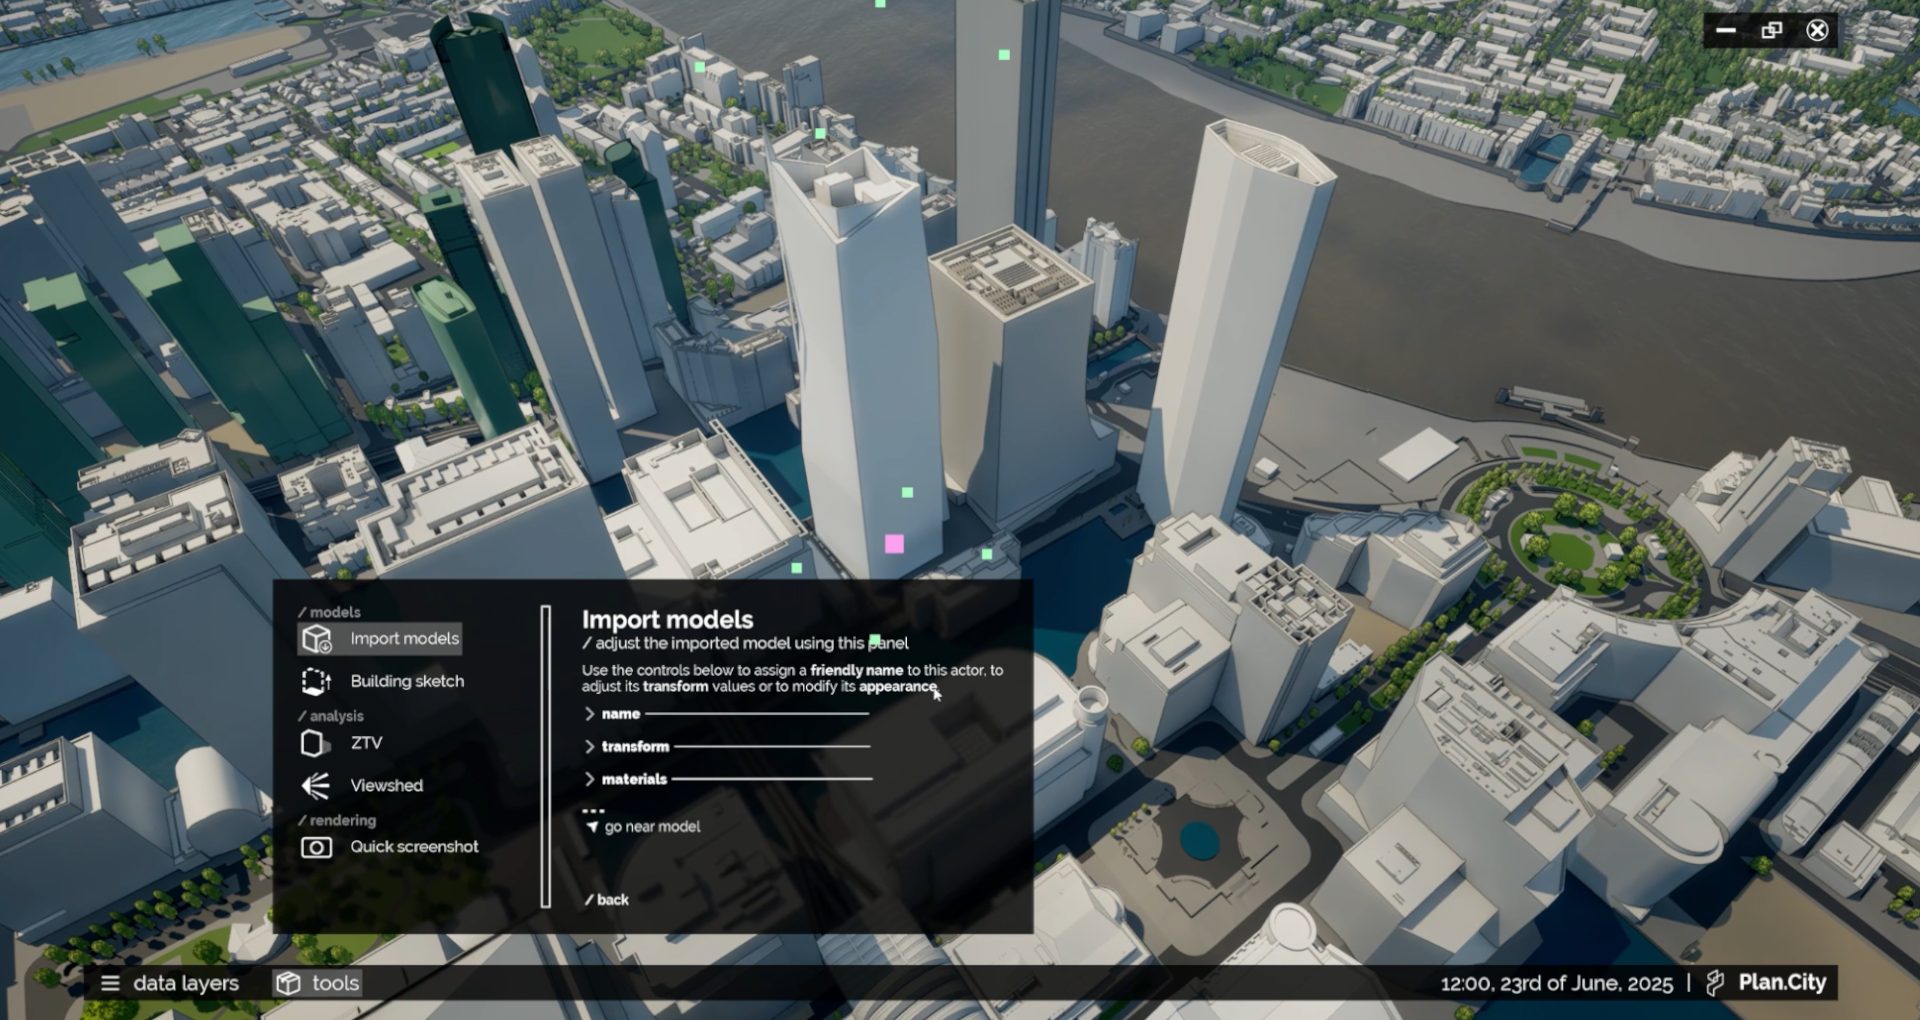Expand the name section
The image size is (1920, 1020).
[x=621, y=714]
